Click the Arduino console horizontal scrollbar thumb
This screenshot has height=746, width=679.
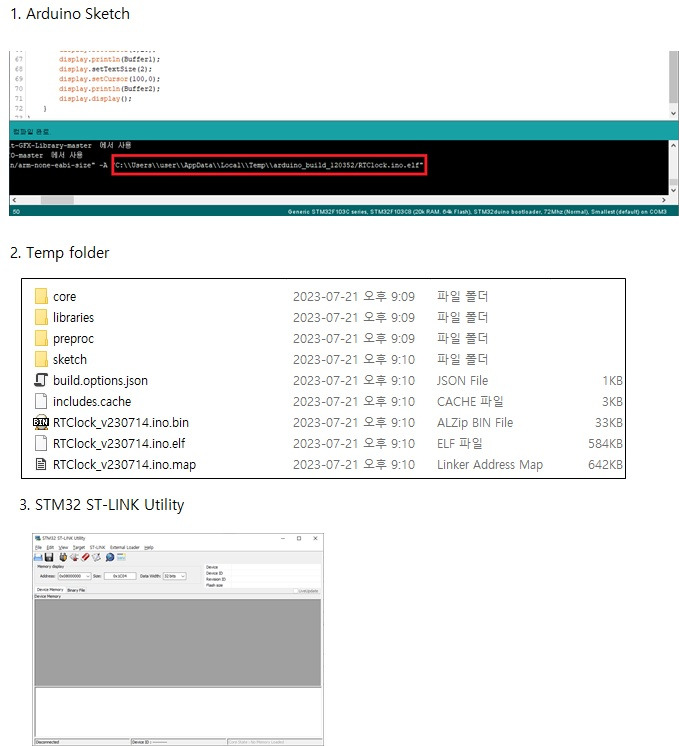point(57,200)
